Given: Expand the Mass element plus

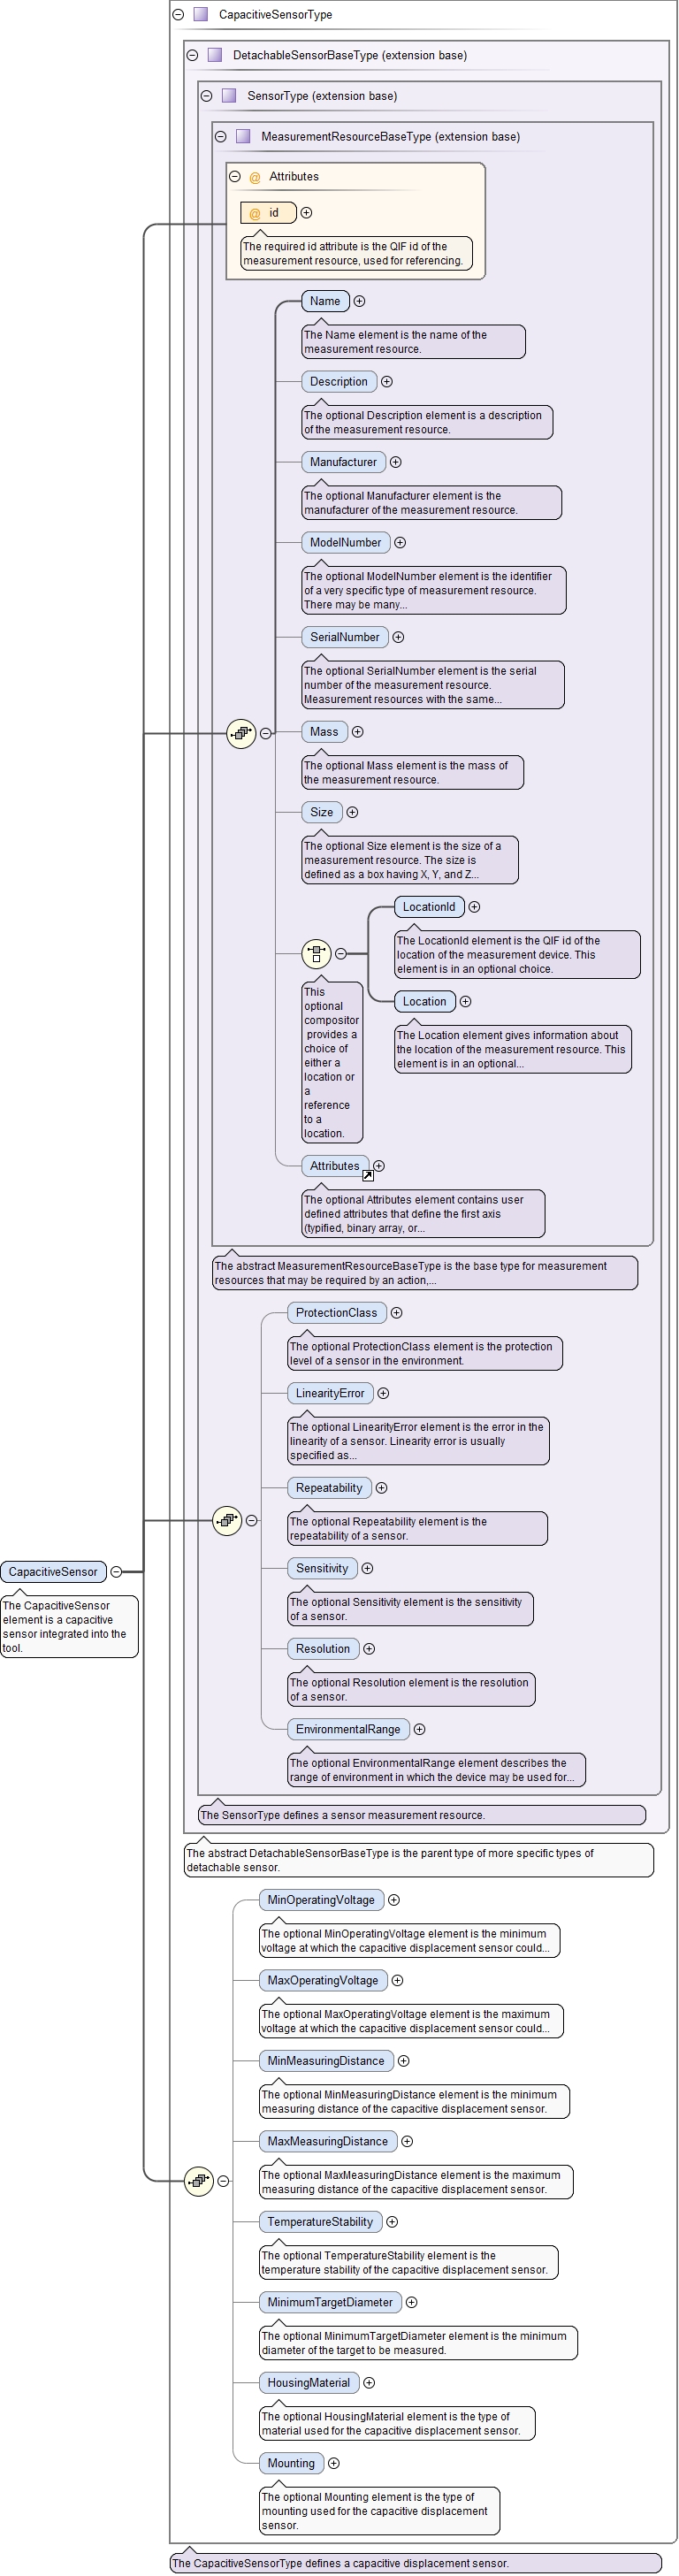Looking at the screenshot, I should coord(357,732).
